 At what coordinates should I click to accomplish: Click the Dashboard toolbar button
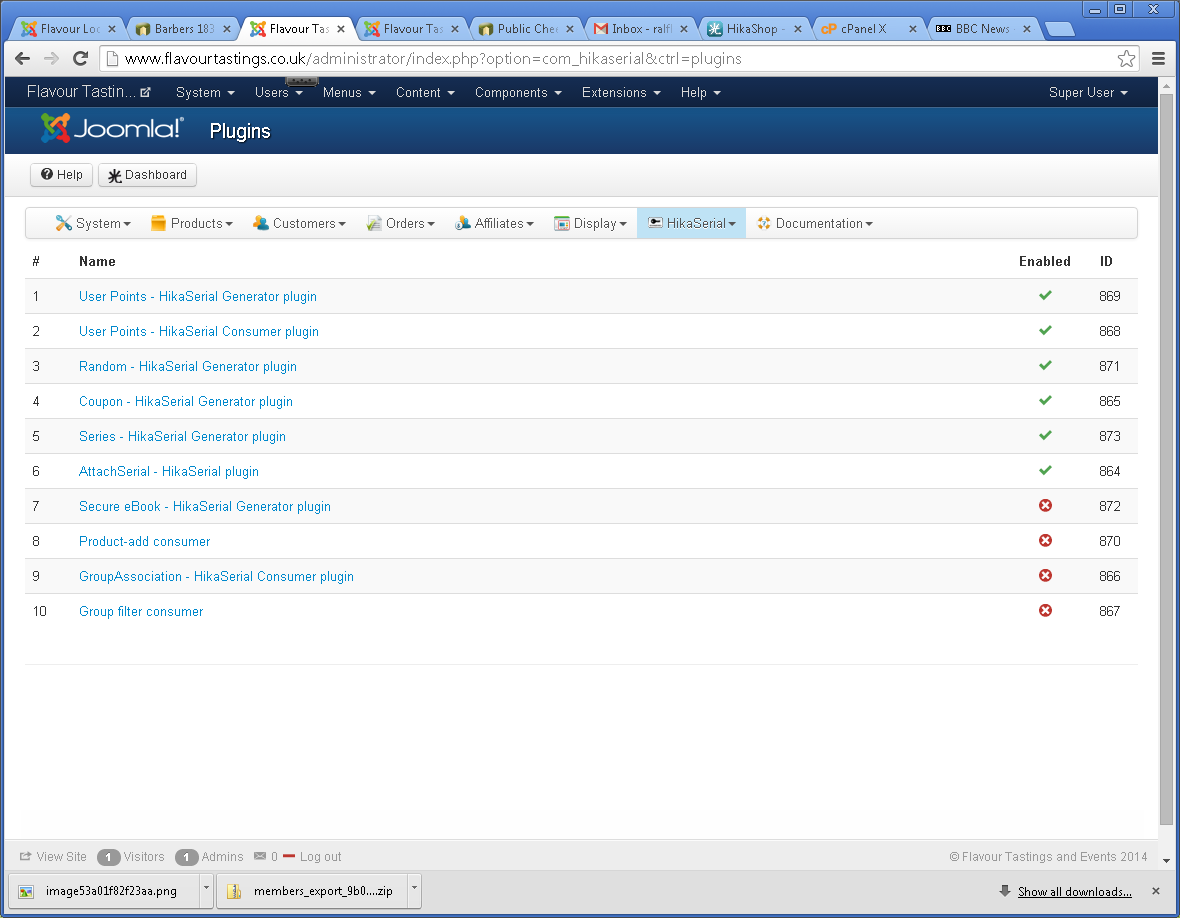pyautogui.click(x=148, y=175)
